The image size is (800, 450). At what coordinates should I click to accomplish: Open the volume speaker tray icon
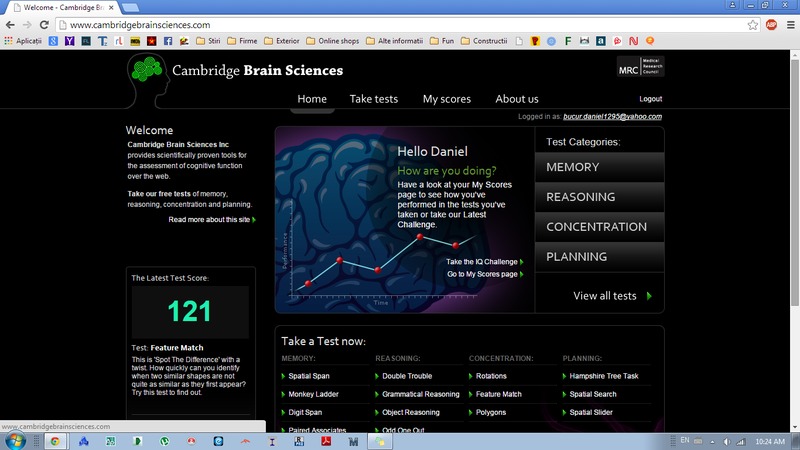727,441
